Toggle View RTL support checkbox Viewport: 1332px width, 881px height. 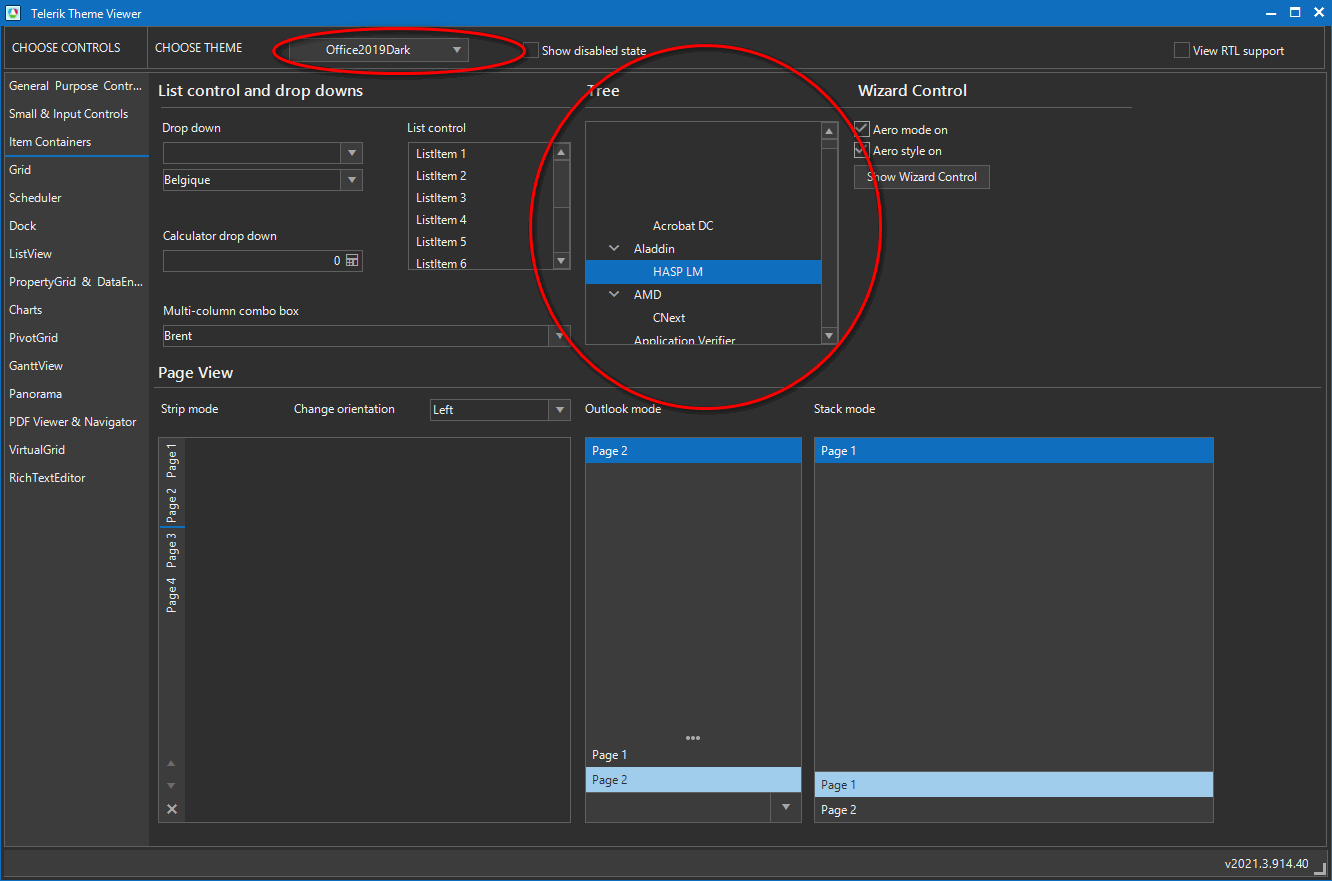1182,50
